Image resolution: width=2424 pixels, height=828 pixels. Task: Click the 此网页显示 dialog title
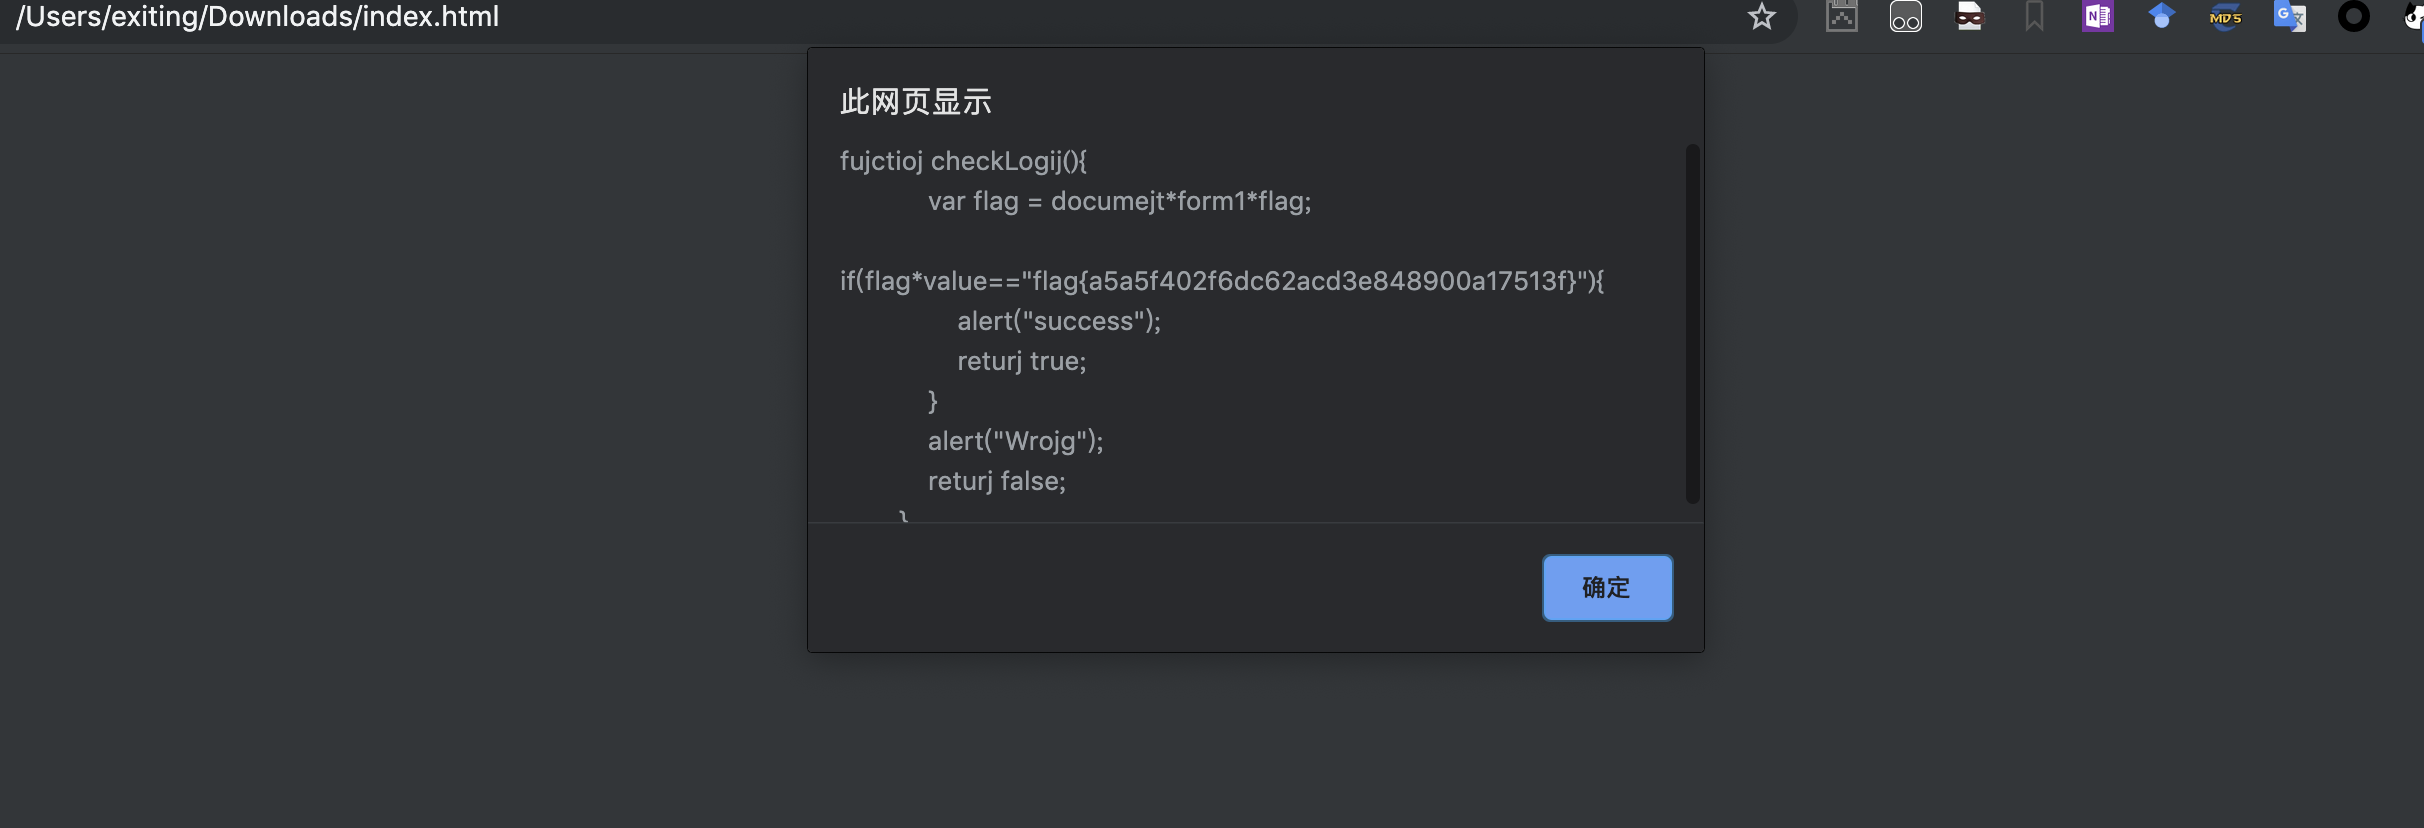pos(913,100)
